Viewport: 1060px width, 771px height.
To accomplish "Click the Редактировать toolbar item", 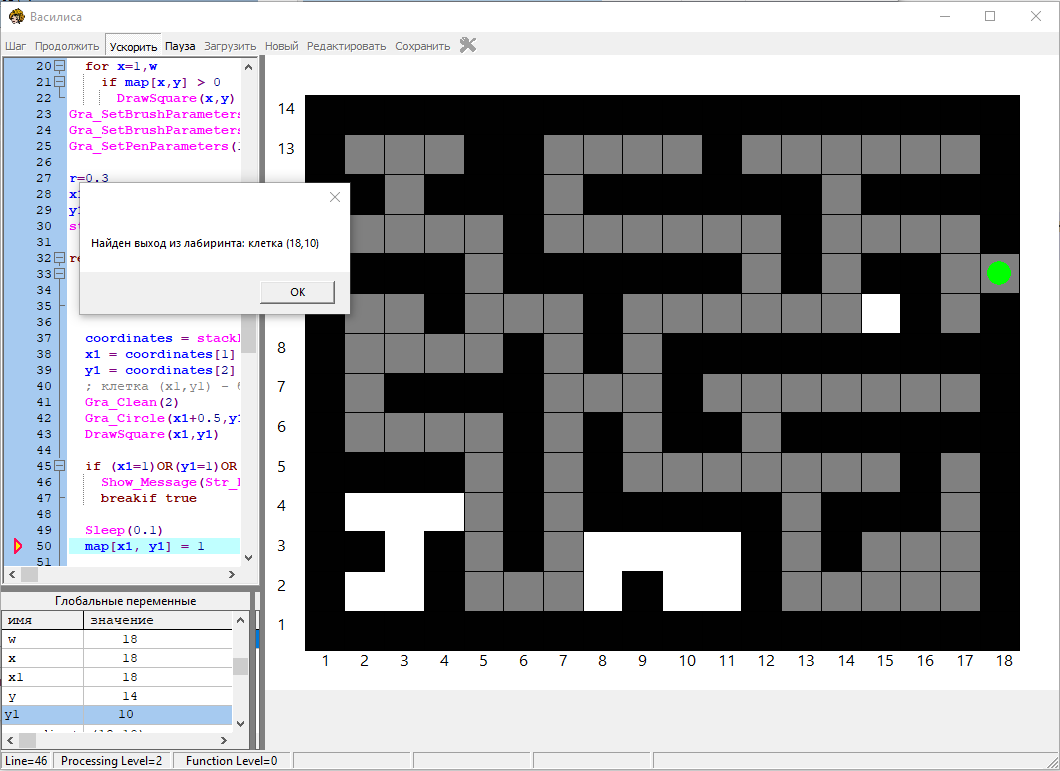I will click(346, 46).
